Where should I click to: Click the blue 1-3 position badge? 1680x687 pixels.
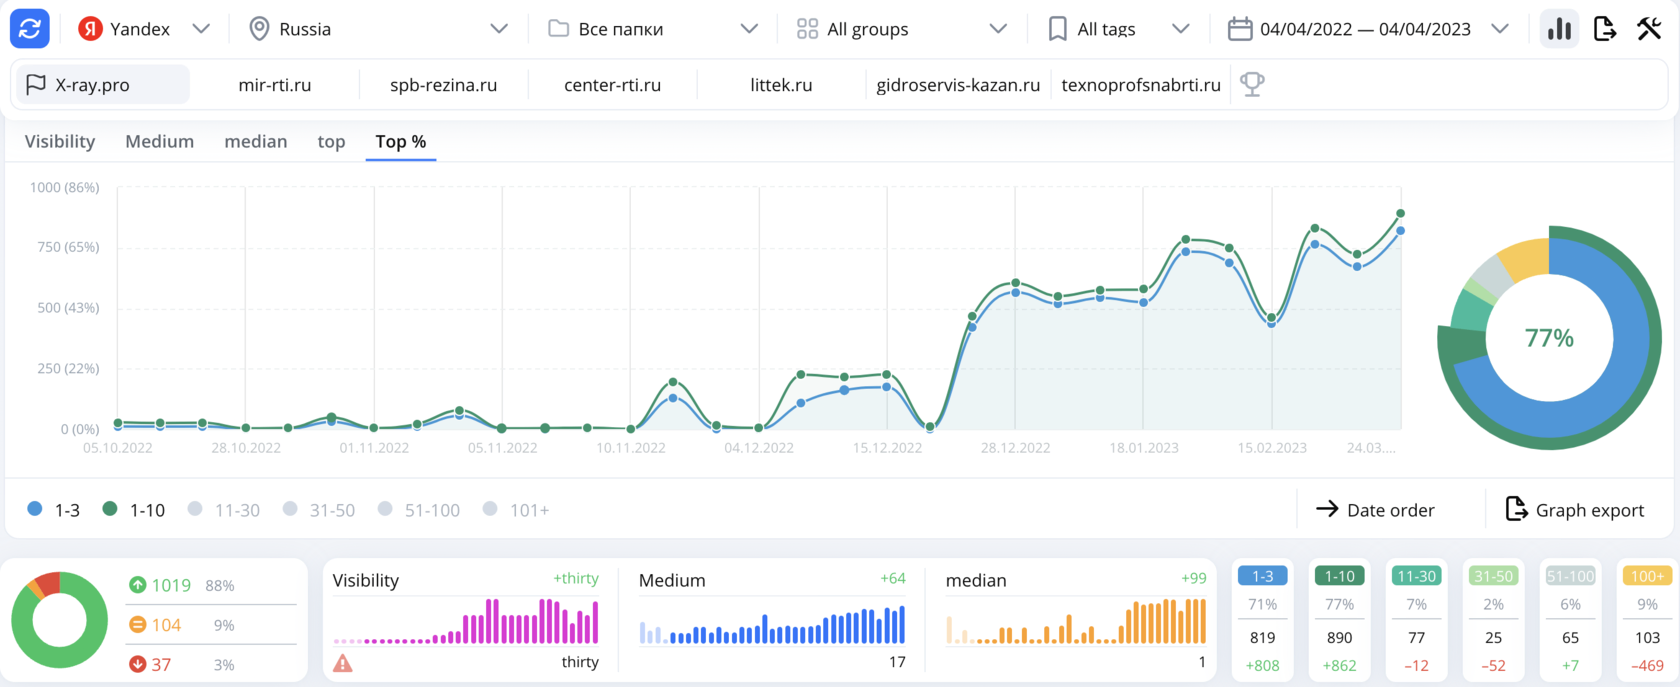(x=1263, y=576)
